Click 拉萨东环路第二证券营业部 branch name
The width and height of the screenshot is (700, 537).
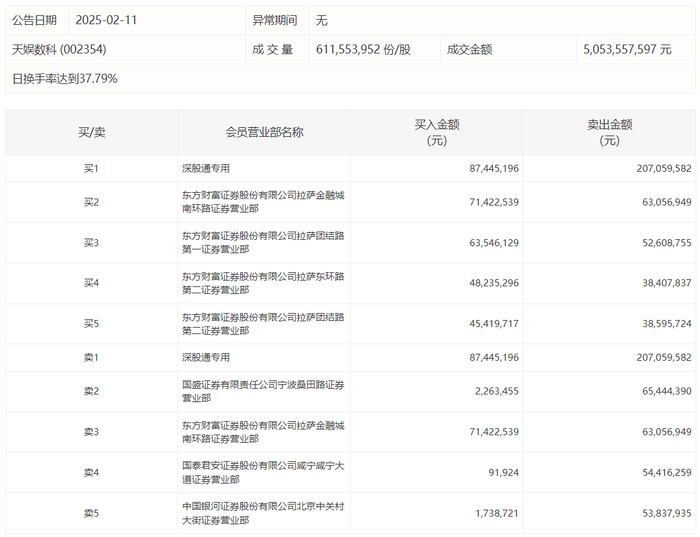[x=263, y=283]
